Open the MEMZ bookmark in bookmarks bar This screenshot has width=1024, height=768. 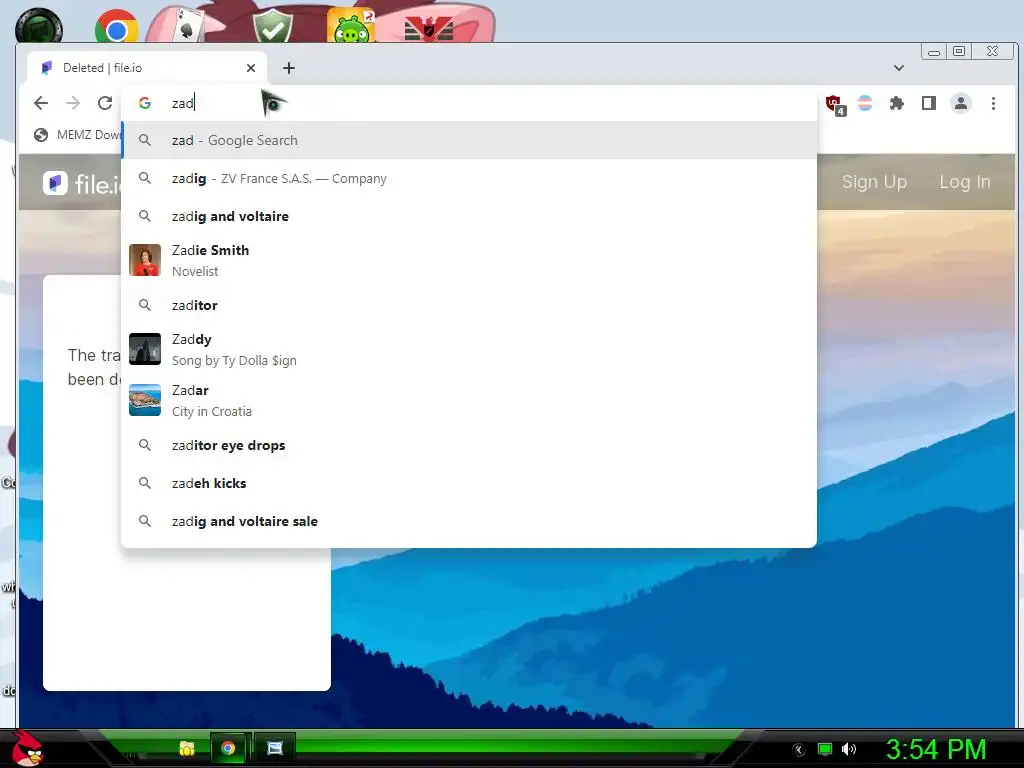point(78,135)
